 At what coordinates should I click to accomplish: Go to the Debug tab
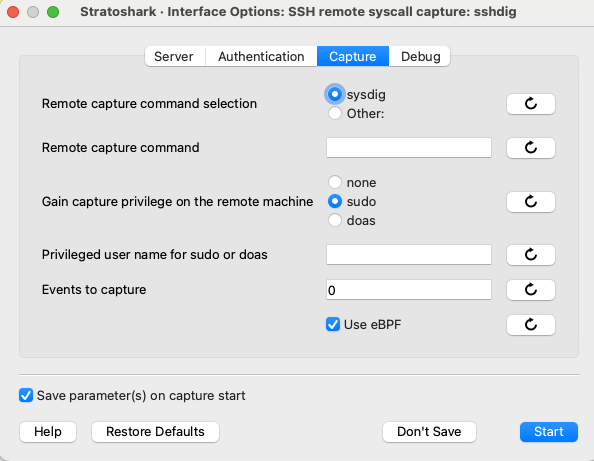pos(420,56)
